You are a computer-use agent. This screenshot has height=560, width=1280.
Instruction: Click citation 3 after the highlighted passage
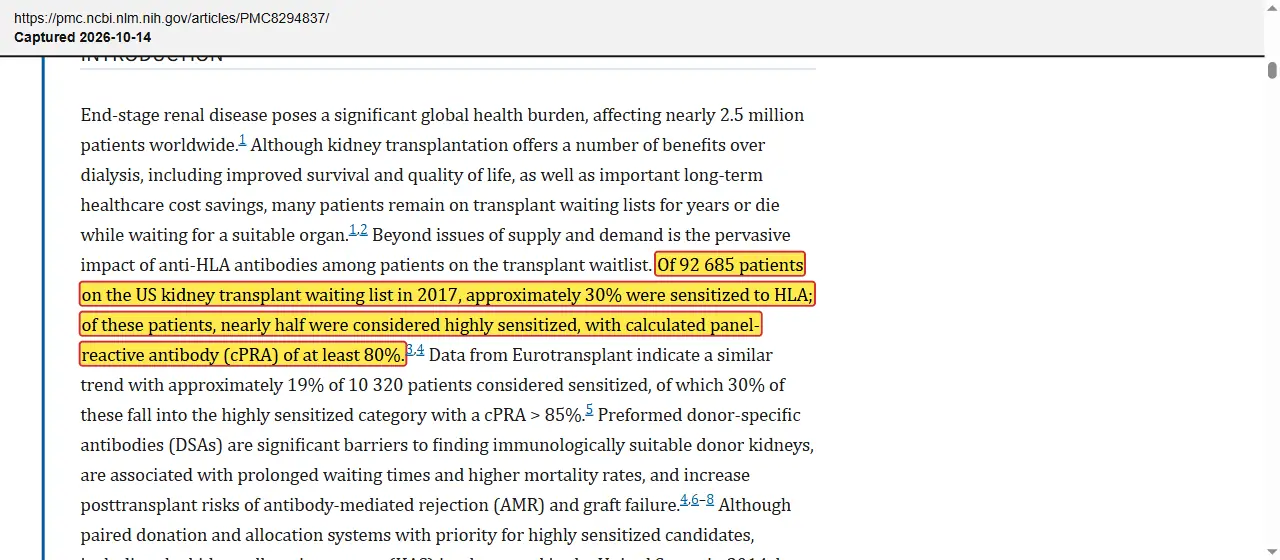[410, 350]
